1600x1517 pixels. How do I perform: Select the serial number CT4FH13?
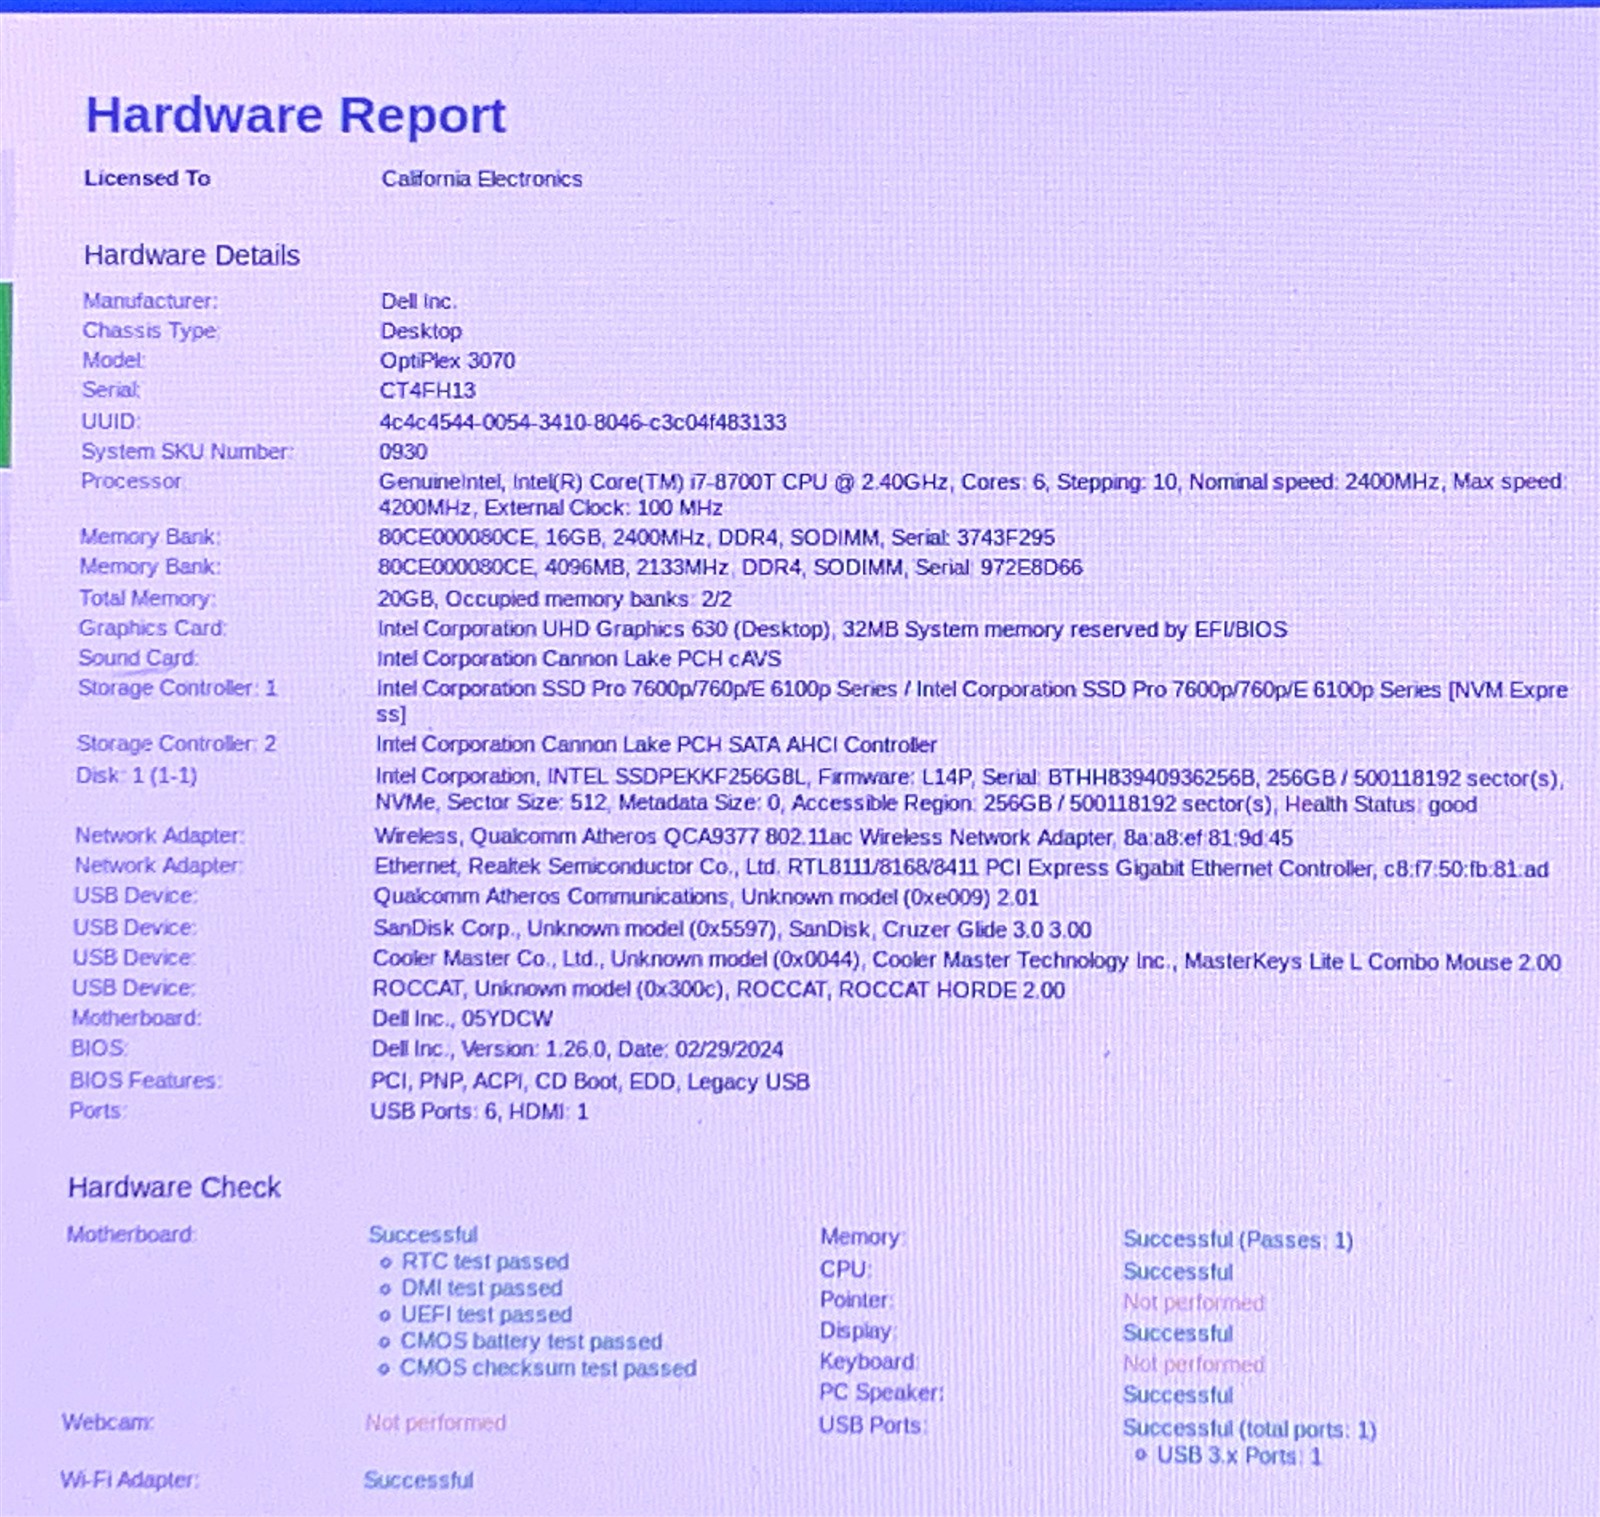[427, 391]
